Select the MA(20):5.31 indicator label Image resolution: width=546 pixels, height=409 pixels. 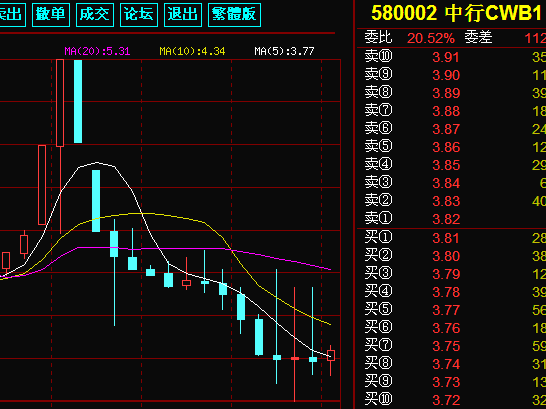pyautogui.click(x=97, y=52)
